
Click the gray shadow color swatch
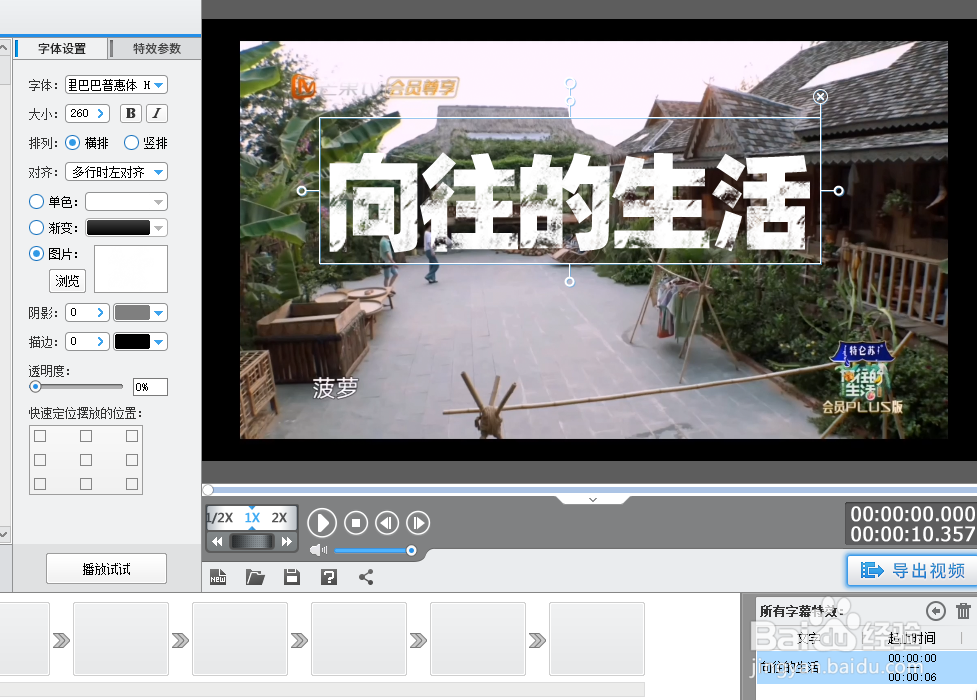tap(132, 313)
